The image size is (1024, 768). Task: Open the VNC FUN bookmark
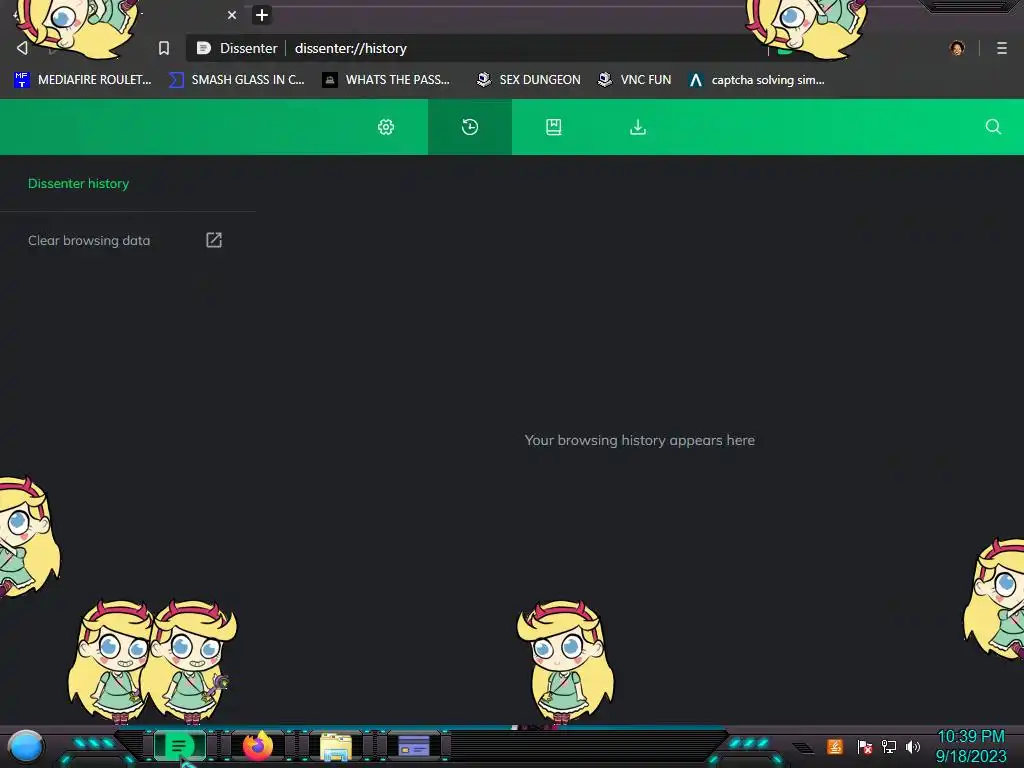(x=634, y=80)
